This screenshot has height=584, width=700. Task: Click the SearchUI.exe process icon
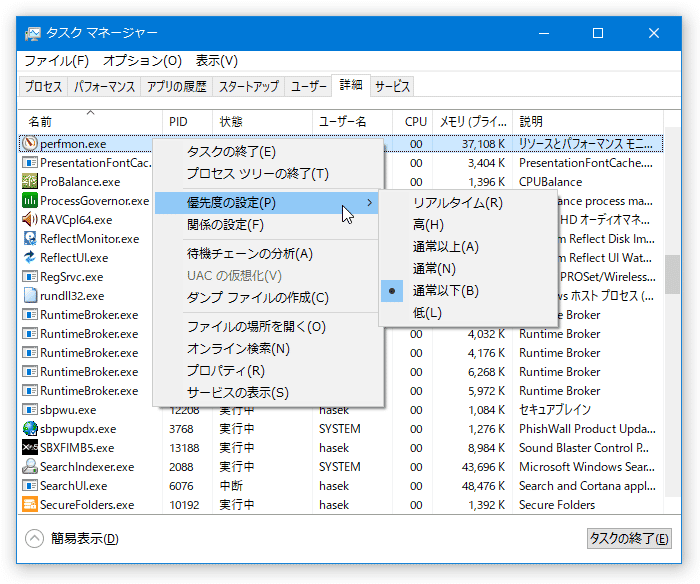point(30,485)
